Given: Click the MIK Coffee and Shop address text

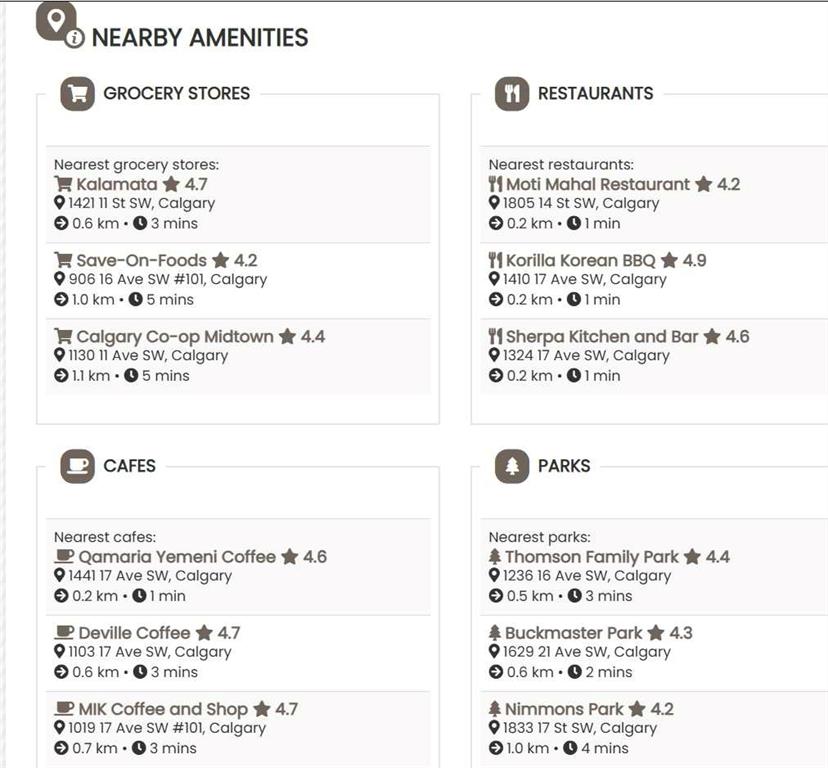Looking at the screenshot, I should point(166,728).
